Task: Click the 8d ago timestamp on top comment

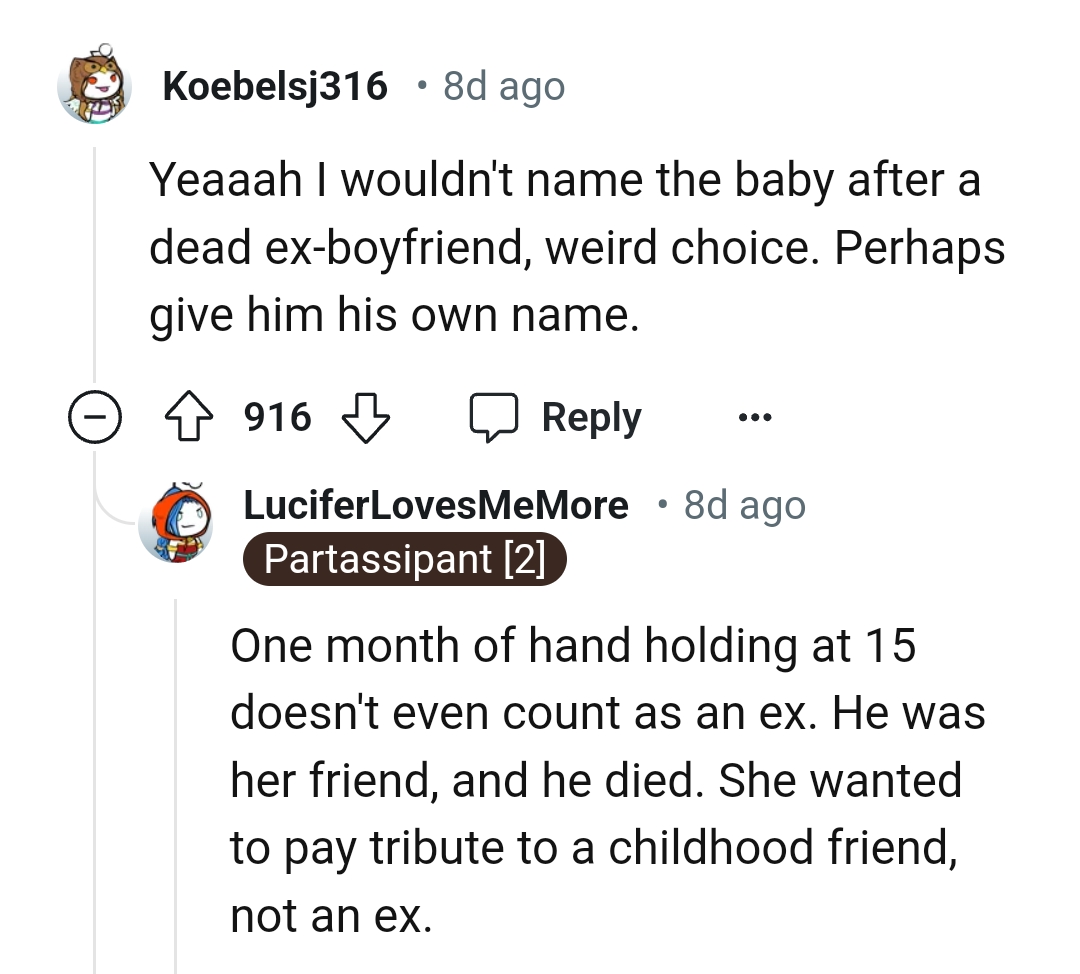Action: coord(502,87)
